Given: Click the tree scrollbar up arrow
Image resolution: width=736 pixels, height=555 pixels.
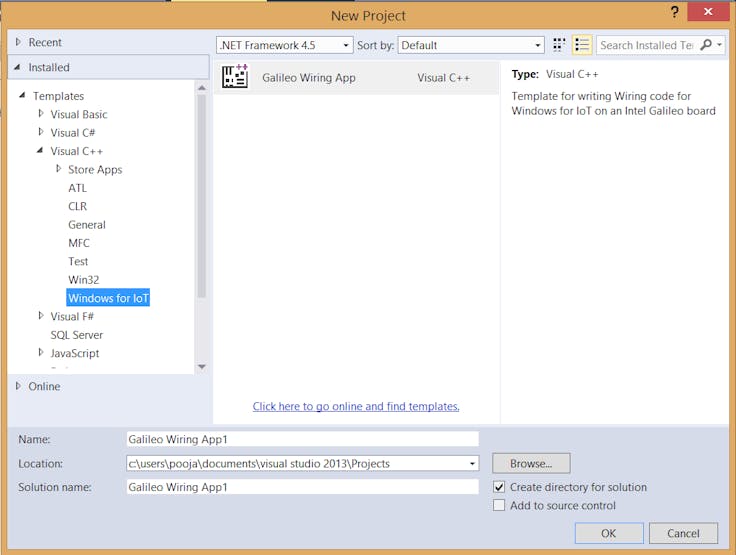Looking at the screenshot, I should click(202, 88).
